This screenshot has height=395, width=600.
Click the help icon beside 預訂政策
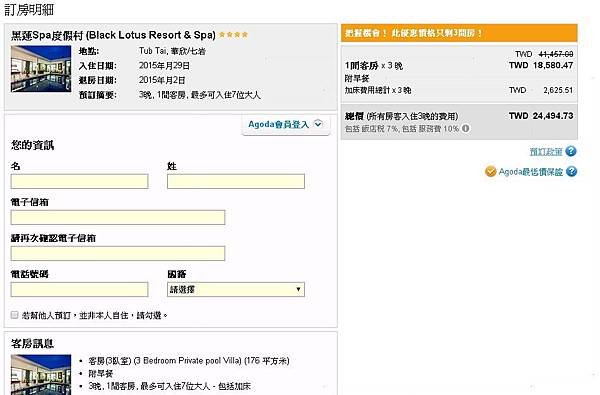(x=571, y=151)
